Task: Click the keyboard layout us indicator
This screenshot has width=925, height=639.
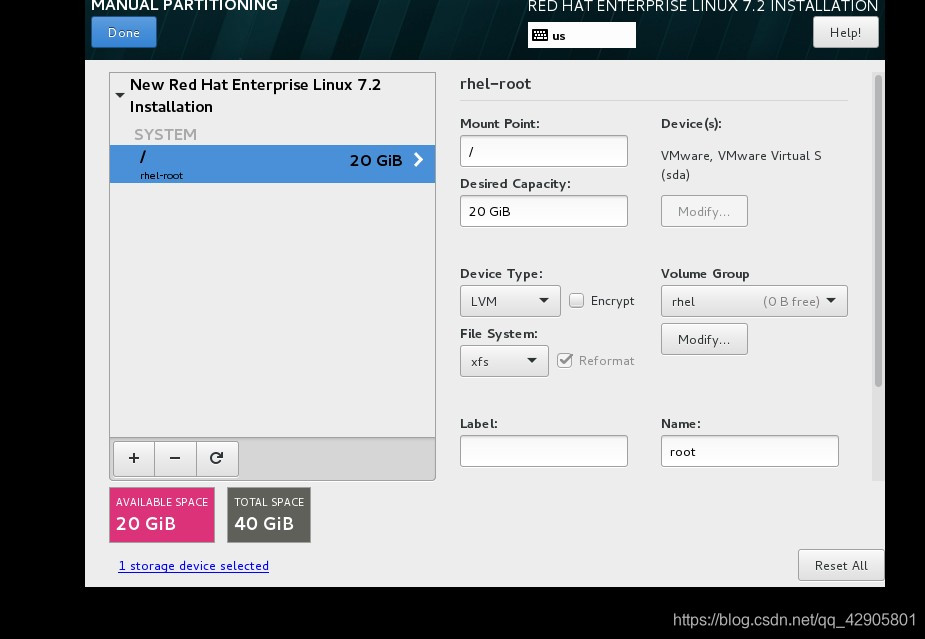Action: [x=582, y=35]
